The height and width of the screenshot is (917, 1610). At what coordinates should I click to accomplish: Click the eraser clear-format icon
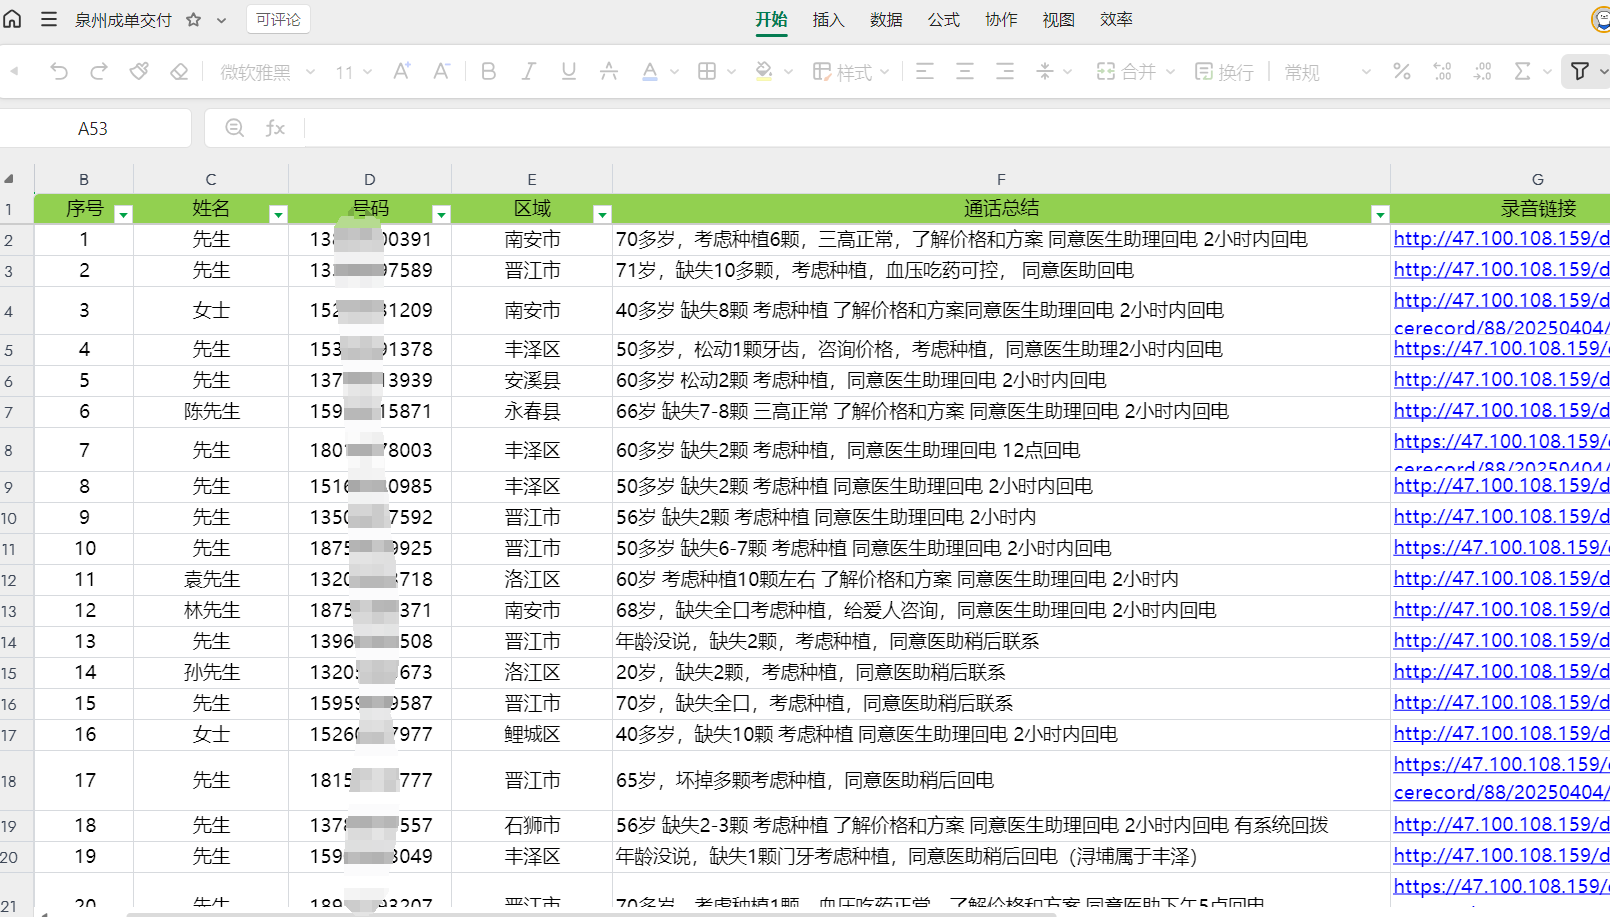[x=179, y=72]
